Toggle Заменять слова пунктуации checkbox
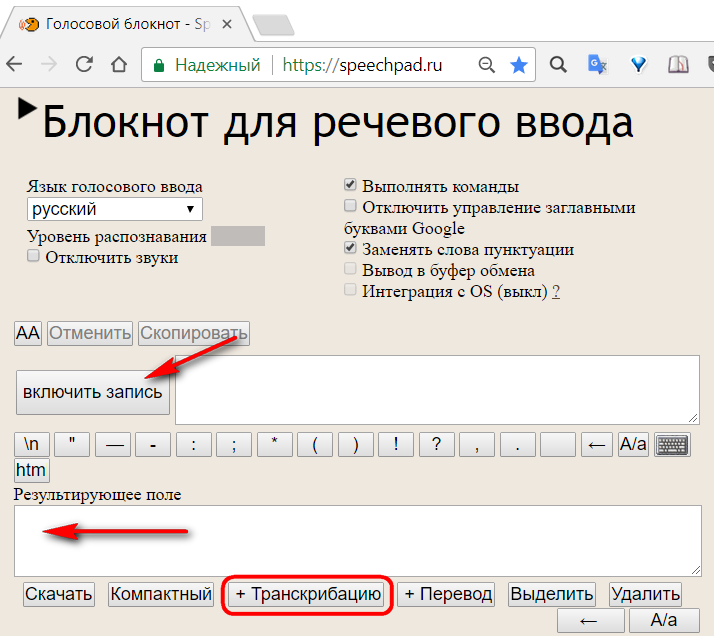 pyautogui.click(x=350, y=248)
